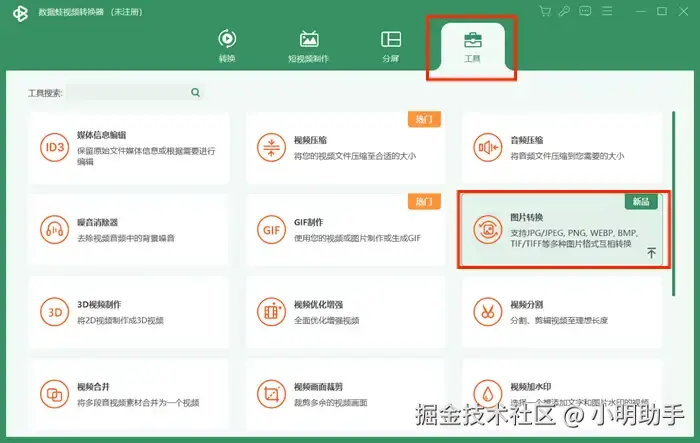Switch to the 转换 tab
The height and width of the screenshot is (443, 700).
click(227, 46)
